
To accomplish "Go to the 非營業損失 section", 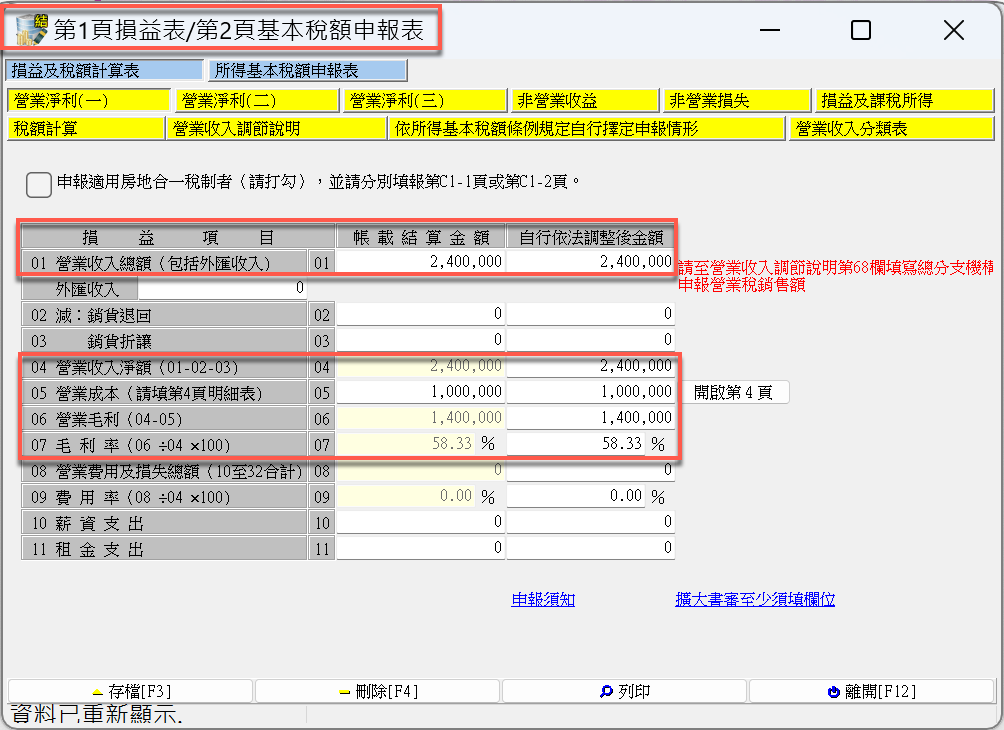I will (x=736, y=101).
